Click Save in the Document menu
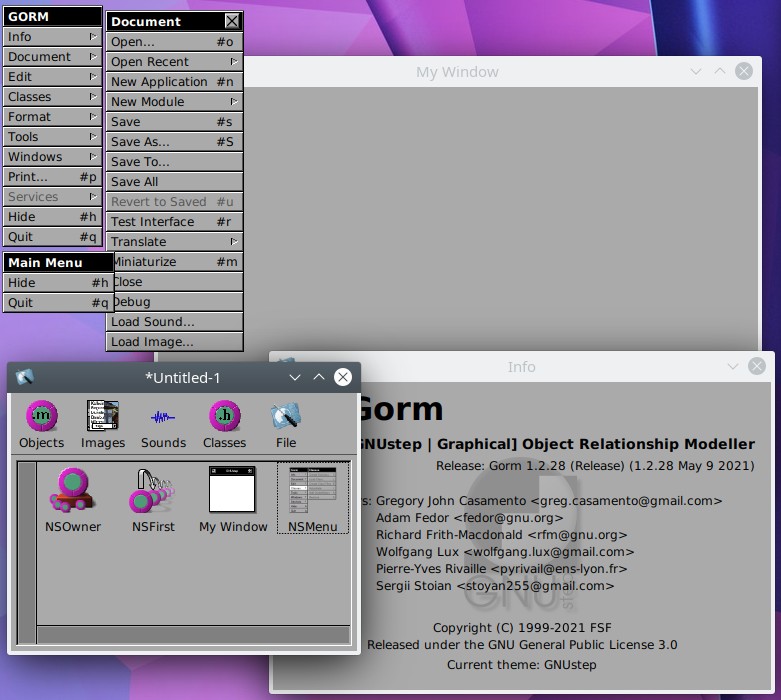This screenshot has width=781, height=700. pos(174,122)
